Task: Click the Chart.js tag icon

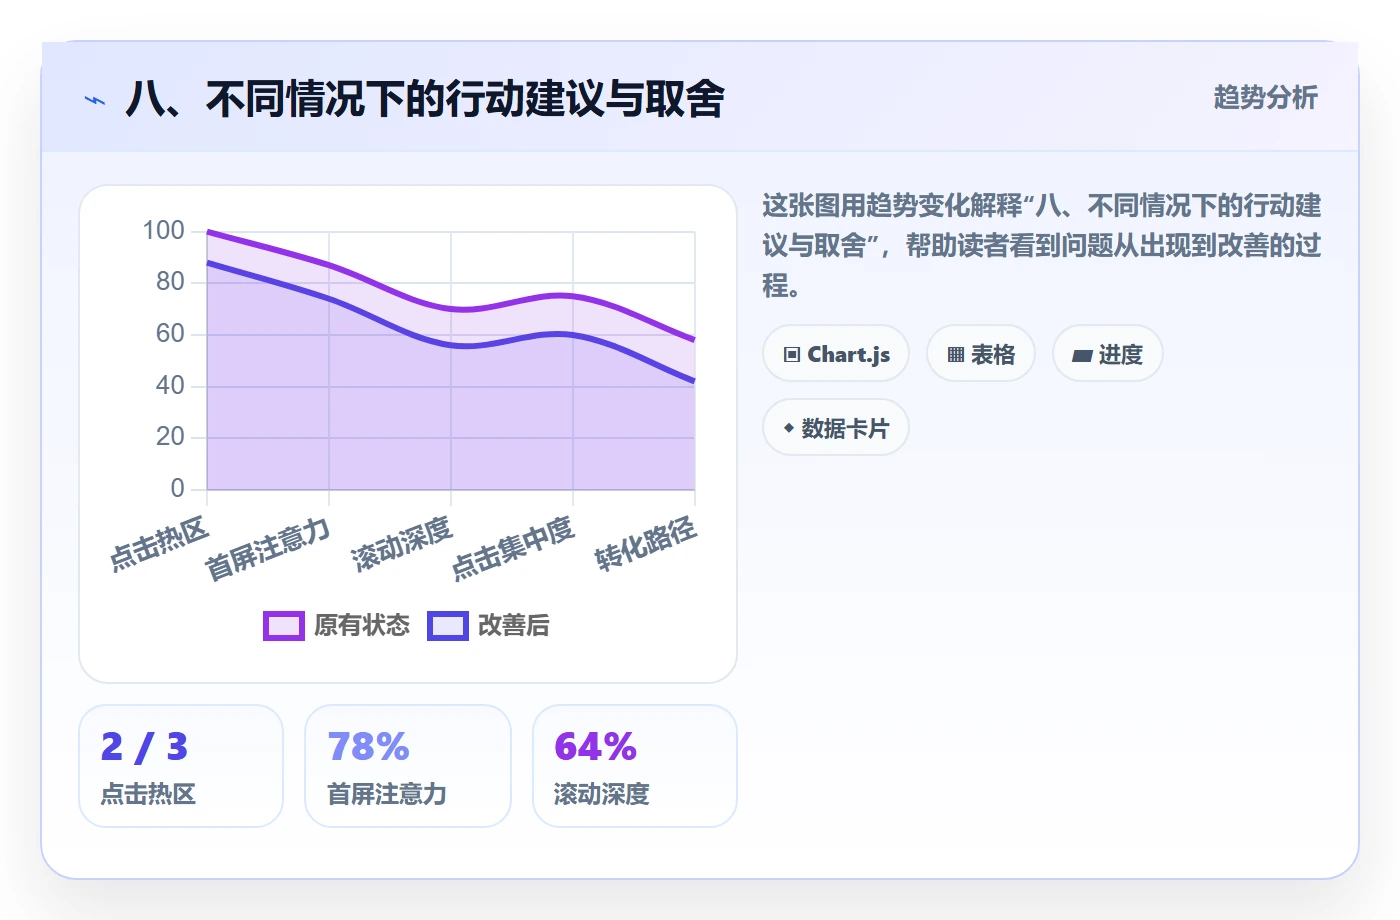Action: click(792, 354)
